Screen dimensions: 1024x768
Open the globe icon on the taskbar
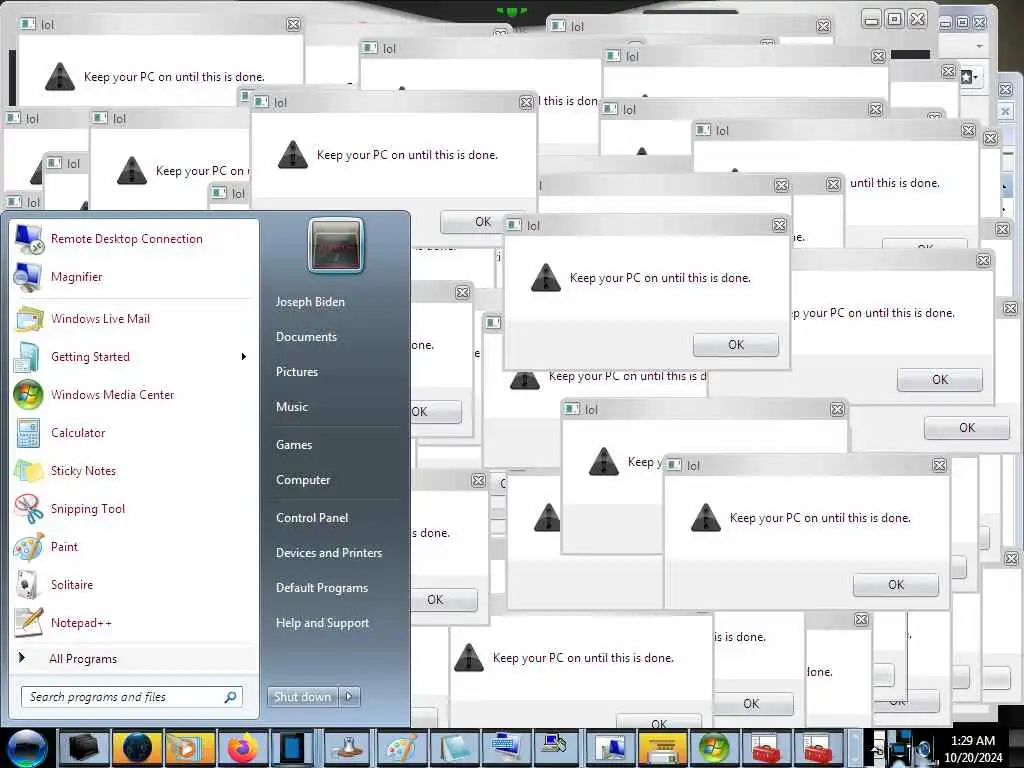pyautogui.click(x=136, y=748)
